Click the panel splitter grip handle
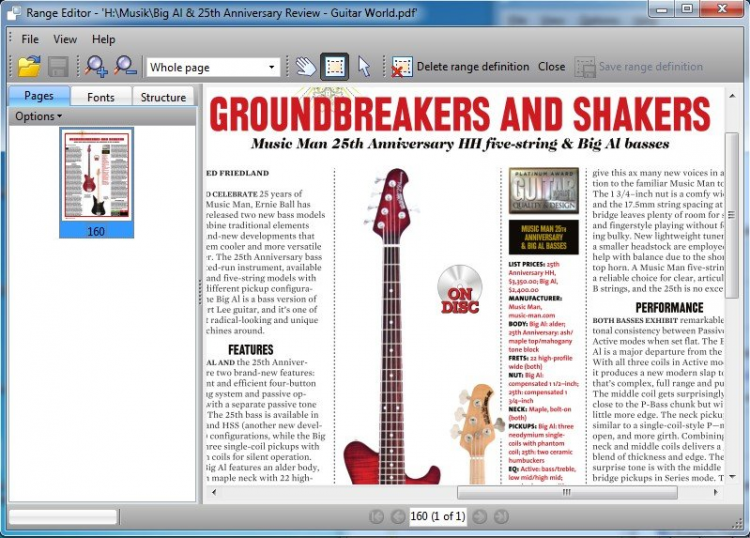Image resolution: width=750 pixels, height=538 pixels. pos(200,293)
